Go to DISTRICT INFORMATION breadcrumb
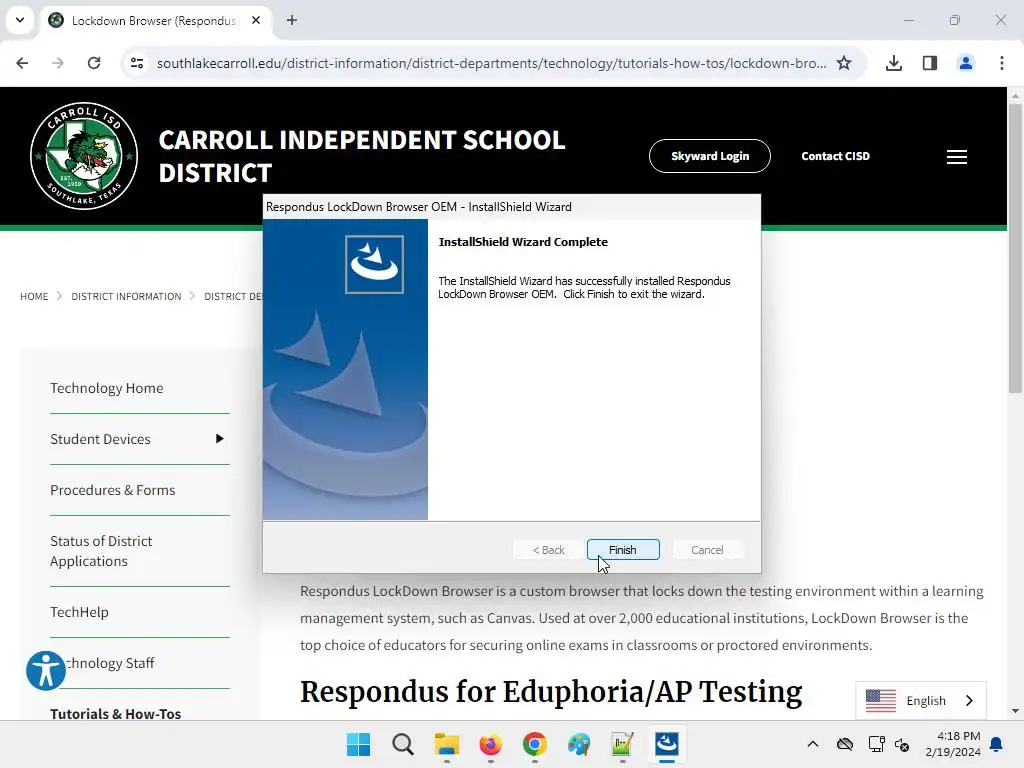The image size is (1024, 768). 126,296
